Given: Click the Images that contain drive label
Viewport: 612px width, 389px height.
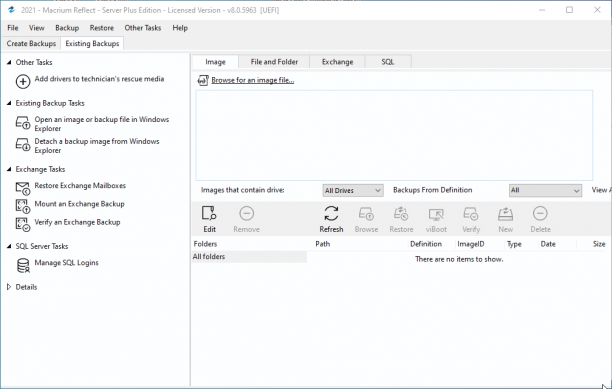Looking at the screenshot, I should pos(243,190).
